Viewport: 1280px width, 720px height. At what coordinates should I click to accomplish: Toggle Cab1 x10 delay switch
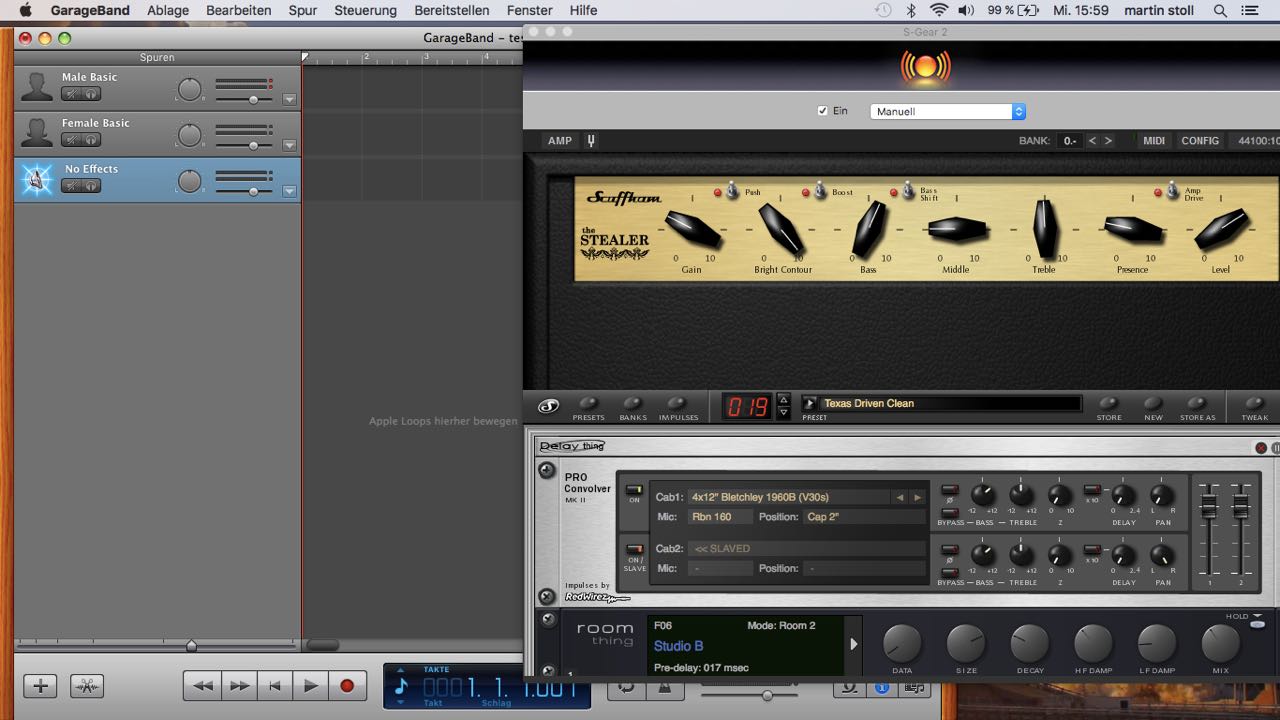tap(1092, 490)
